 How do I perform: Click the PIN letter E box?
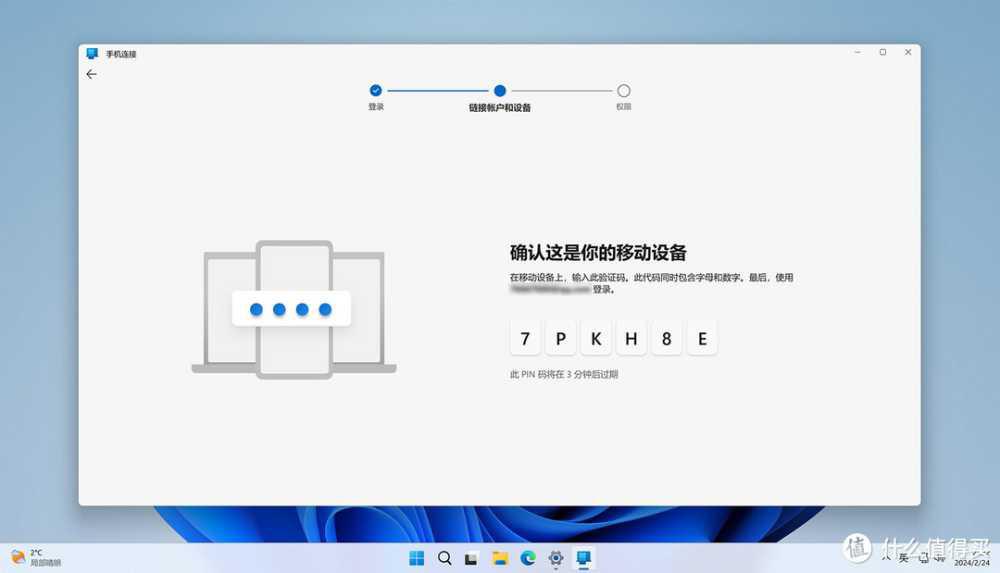tap(702, 338)
